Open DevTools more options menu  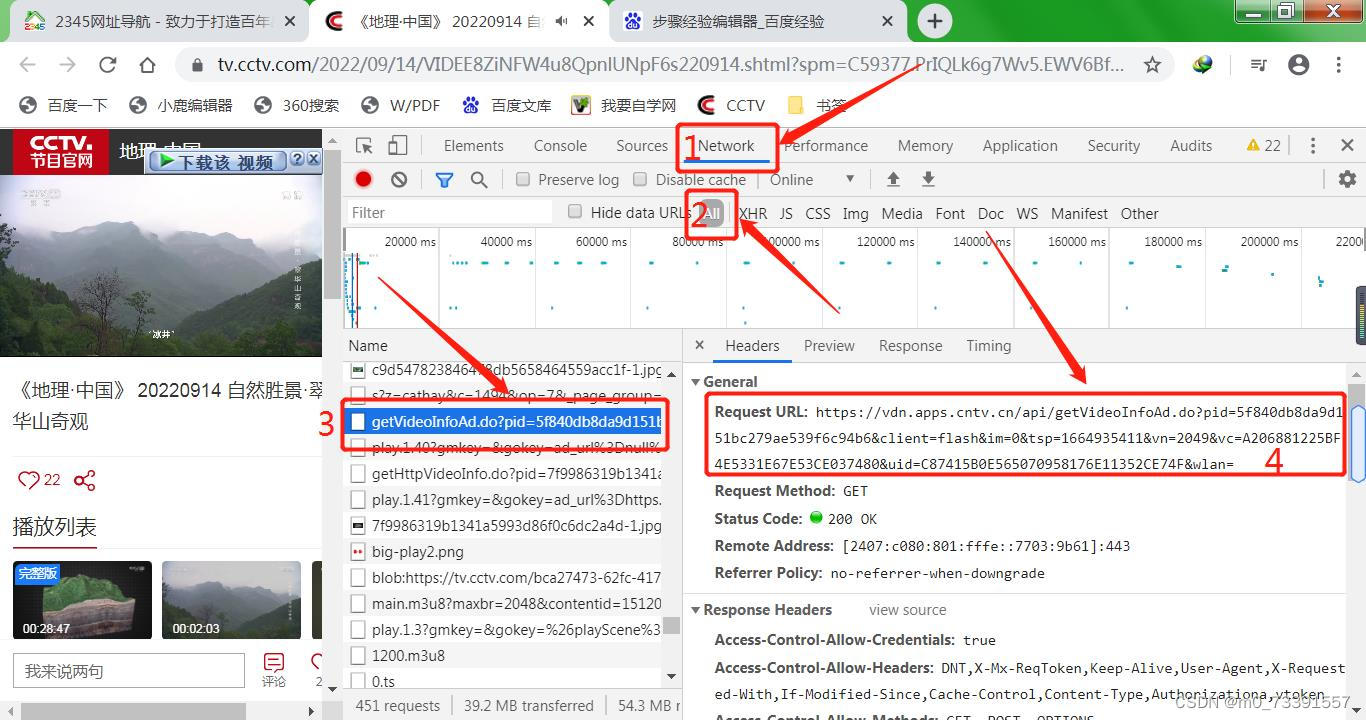pyautogui.click(x=1313, y=146)
